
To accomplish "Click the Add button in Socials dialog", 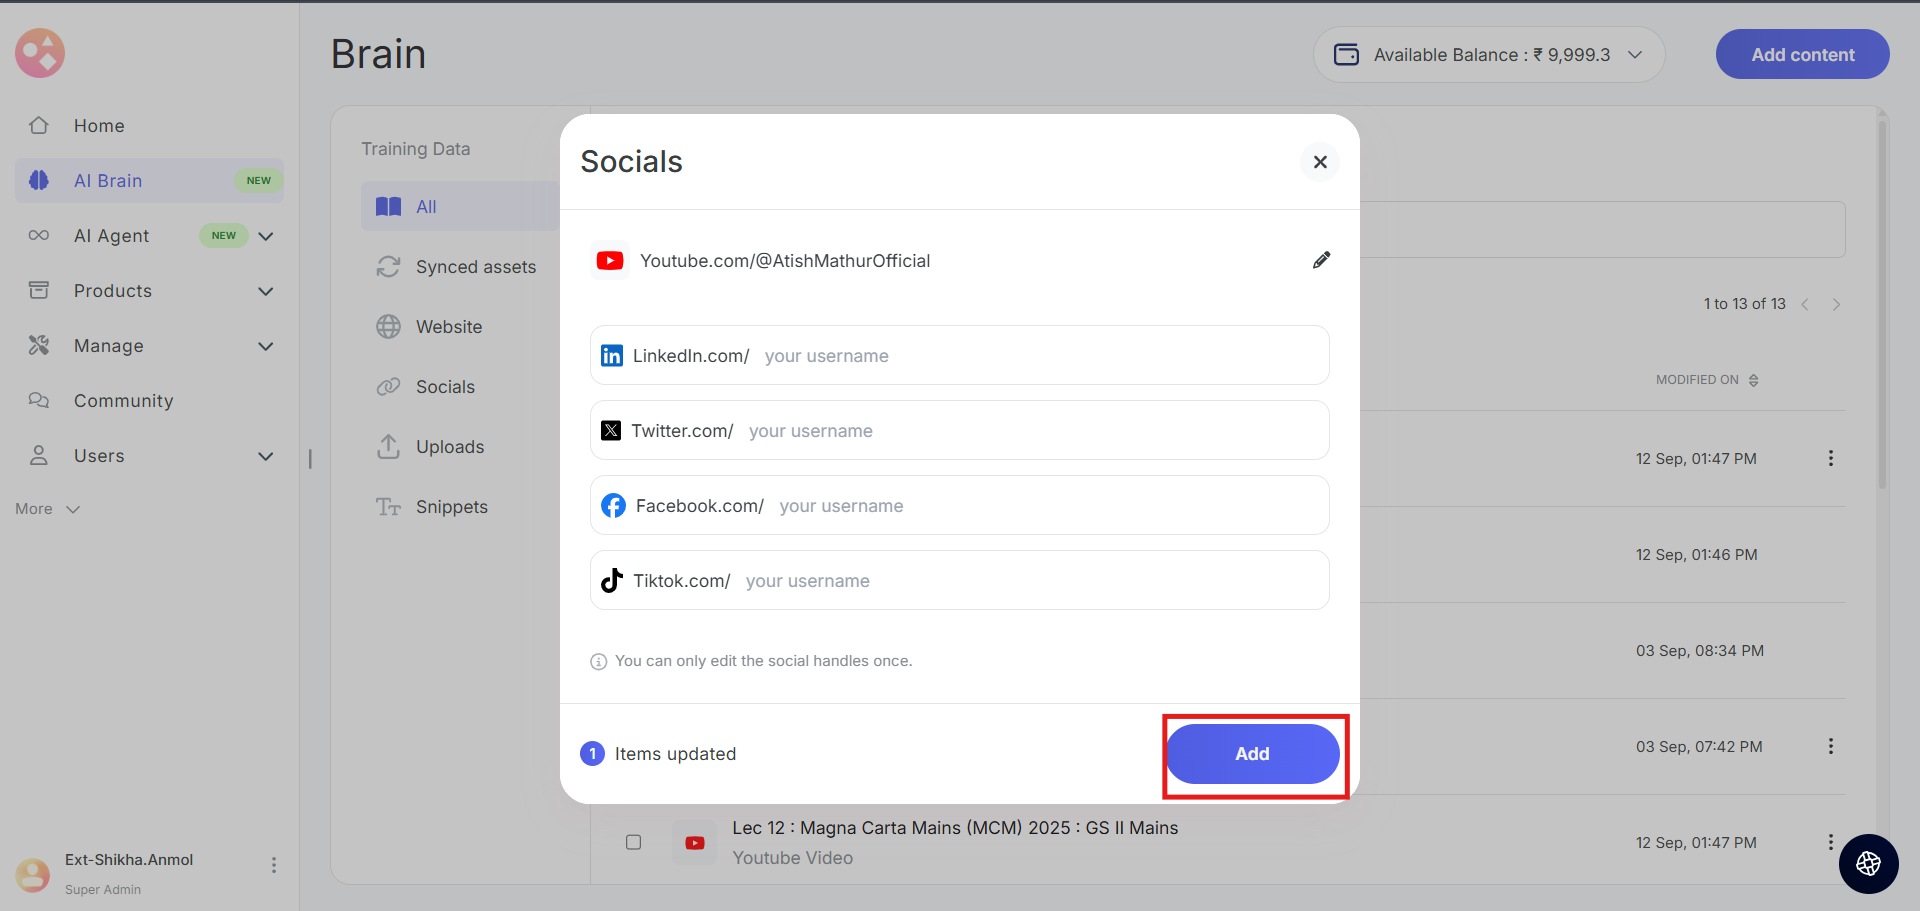I will (x=1252, y=754).
